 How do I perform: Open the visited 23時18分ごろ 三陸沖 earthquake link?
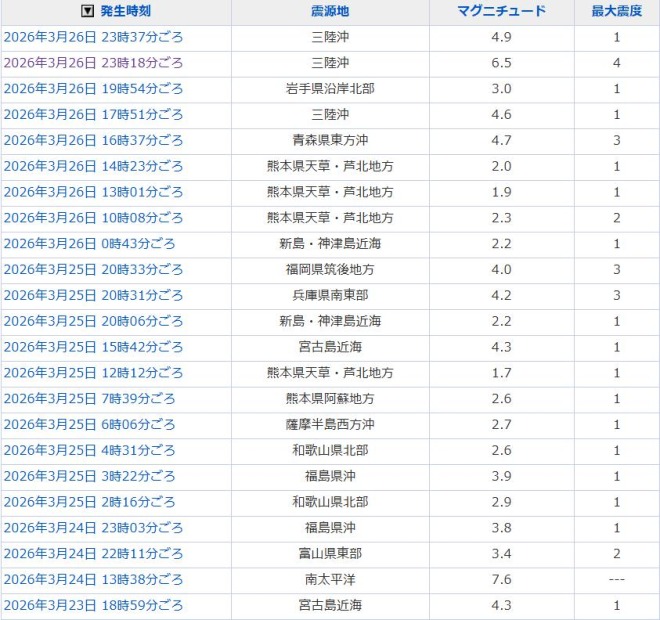(x=94, y=63)
